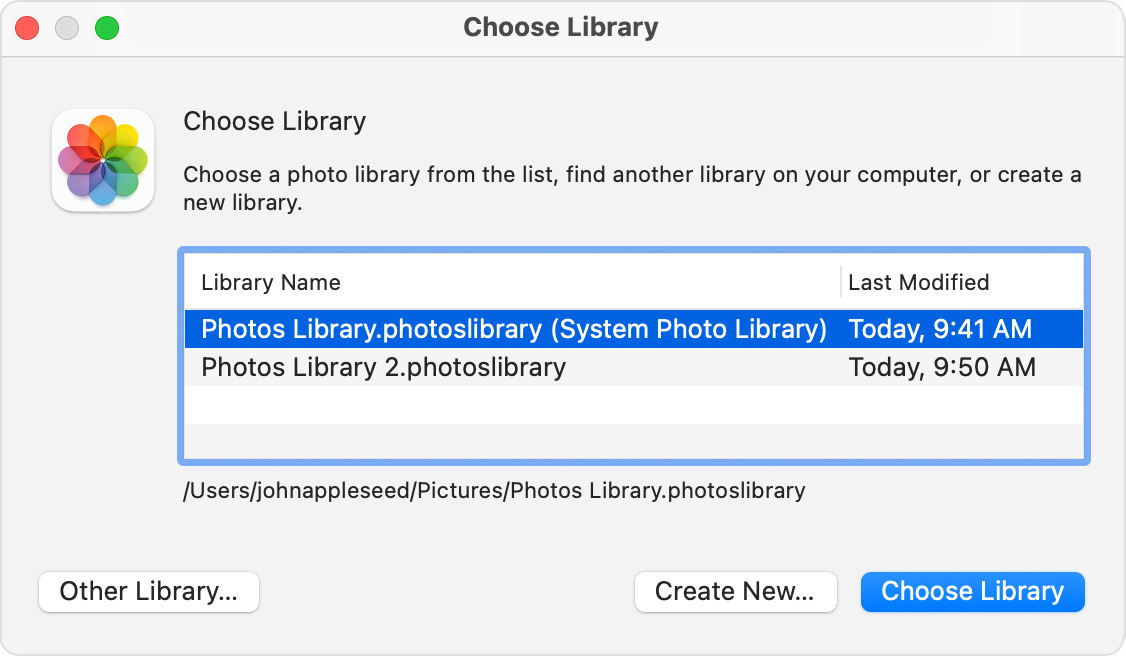Open a different library via Other Library...
The image size is (1126, 656).
(x=148, y=591)
